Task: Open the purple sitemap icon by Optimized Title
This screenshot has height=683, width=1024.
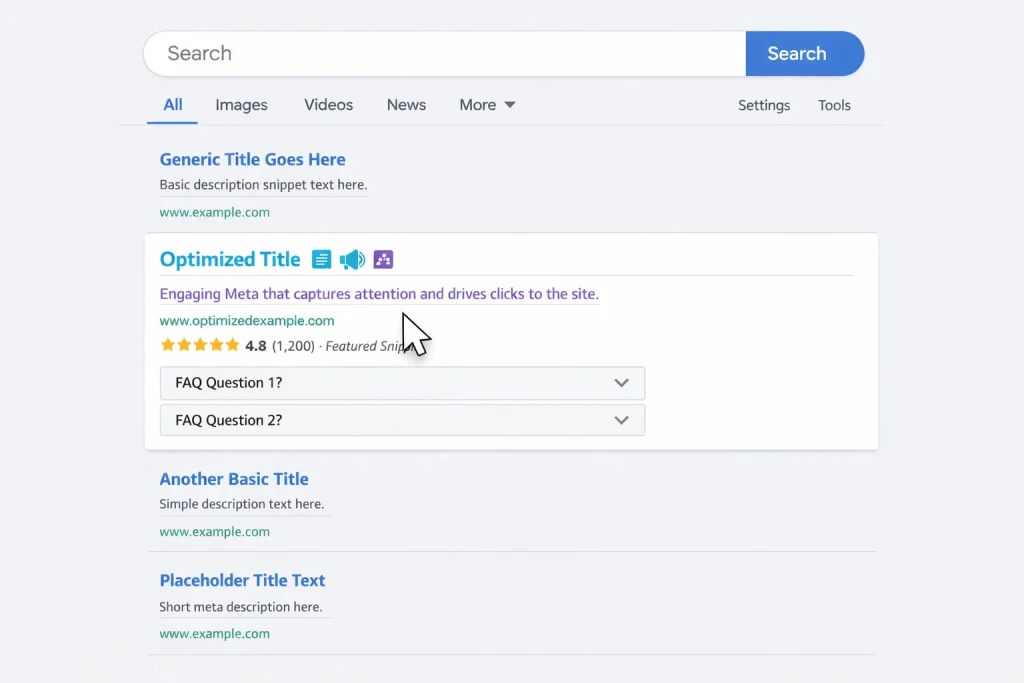Action: [x=384, y=259]
